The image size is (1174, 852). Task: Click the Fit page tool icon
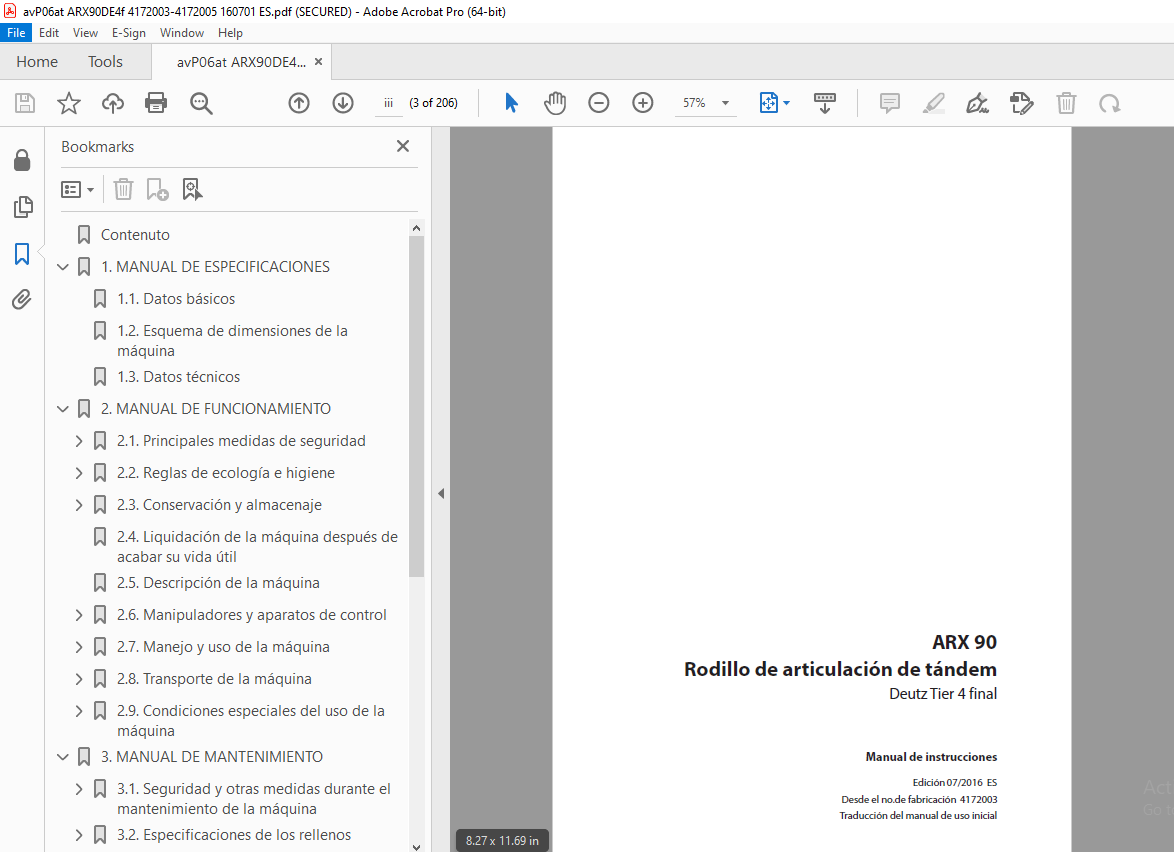768,103
